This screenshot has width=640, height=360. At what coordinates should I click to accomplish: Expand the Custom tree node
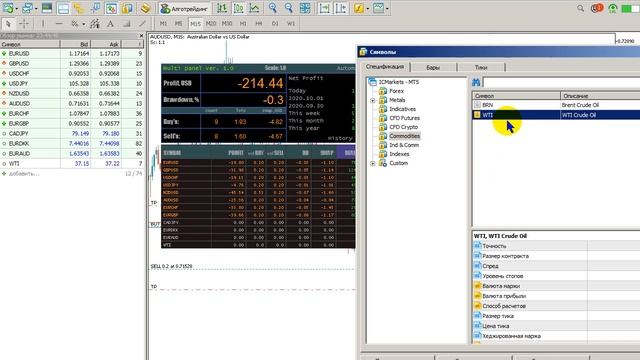[373, 163]
